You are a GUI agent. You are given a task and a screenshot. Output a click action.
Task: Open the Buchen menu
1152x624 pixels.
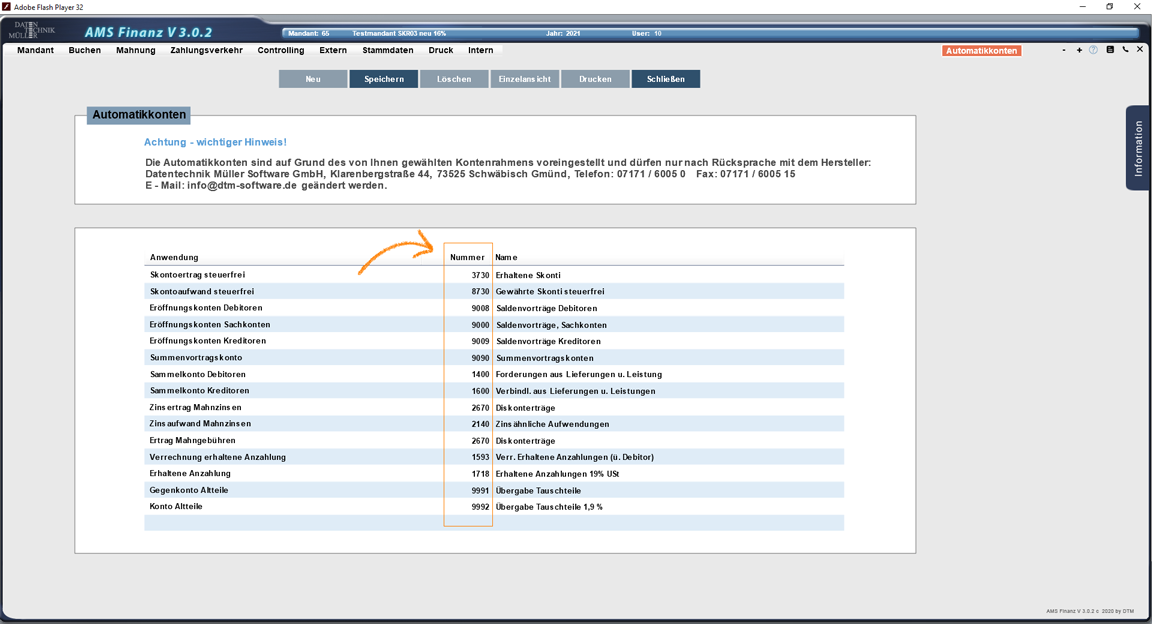85,50
